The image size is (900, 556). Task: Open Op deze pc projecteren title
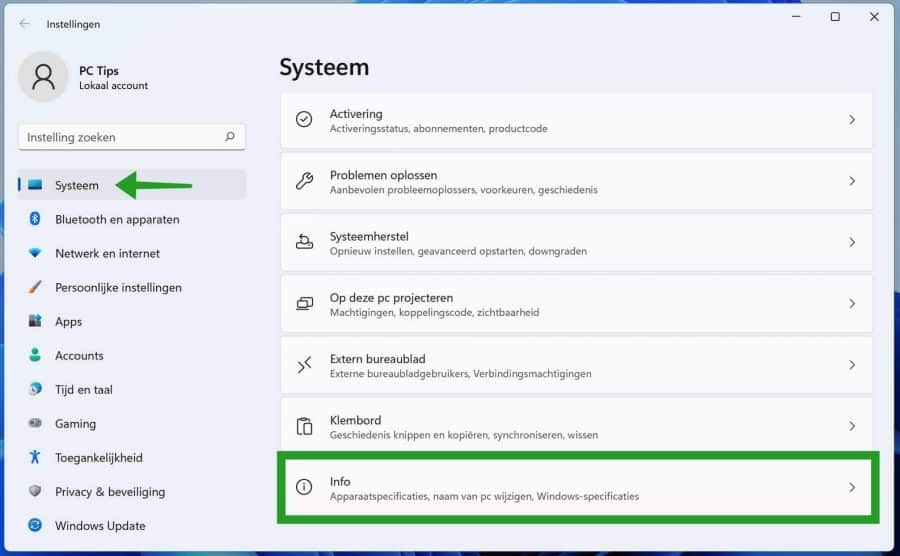[x=391, y=298]
